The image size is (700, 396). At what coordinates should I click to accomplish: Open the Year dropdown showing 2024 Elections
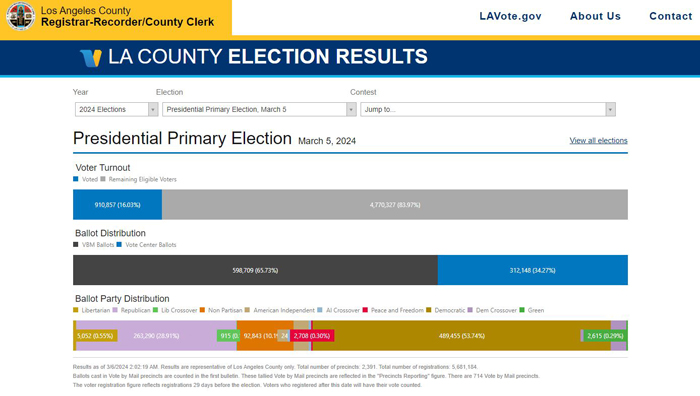point(117,109)
